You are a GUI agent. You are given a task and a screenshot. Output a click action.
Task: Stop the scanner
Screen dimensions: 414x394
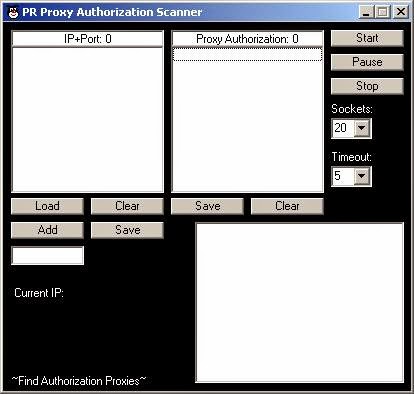pos(367,86)
